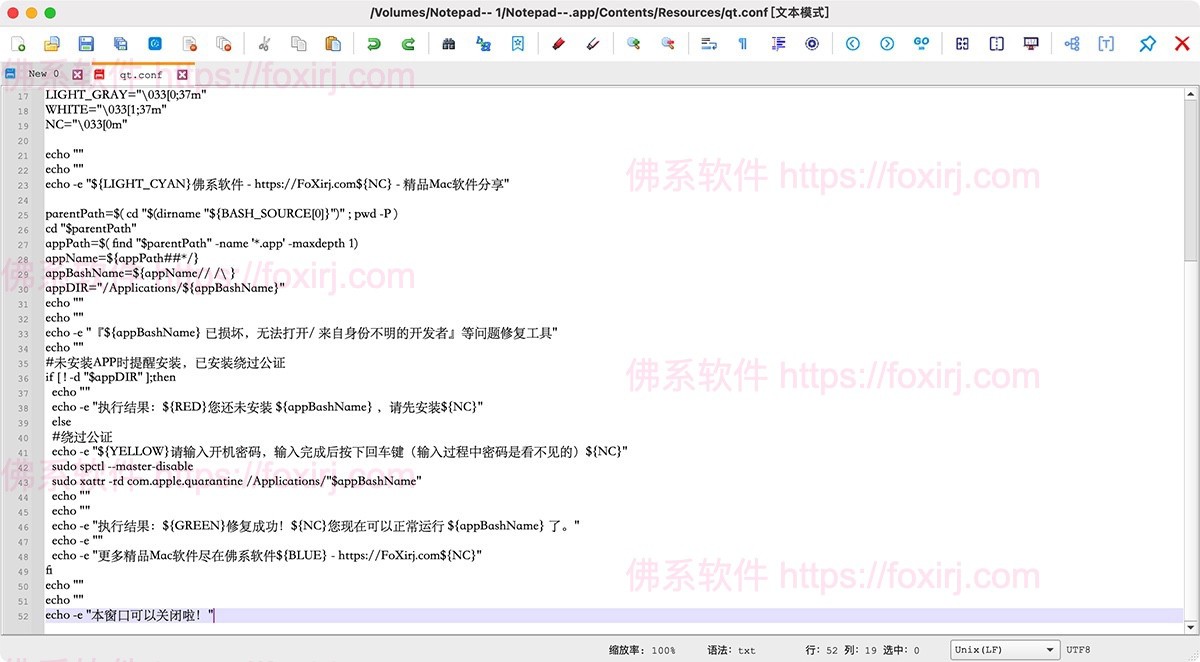
Task: Open the Unix(LF) line-ending dropdown
Action: click(x=1003, y=649)
